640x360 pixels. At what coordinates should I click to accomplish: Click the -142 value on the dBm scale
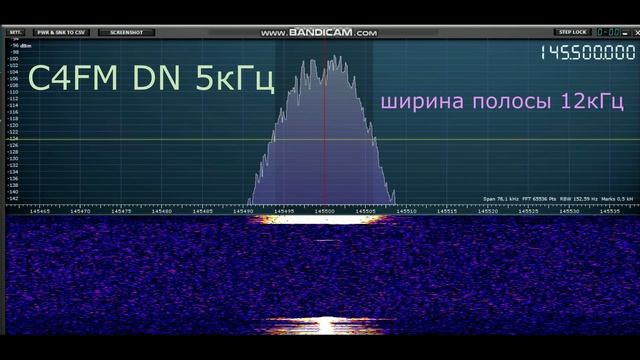13,198
